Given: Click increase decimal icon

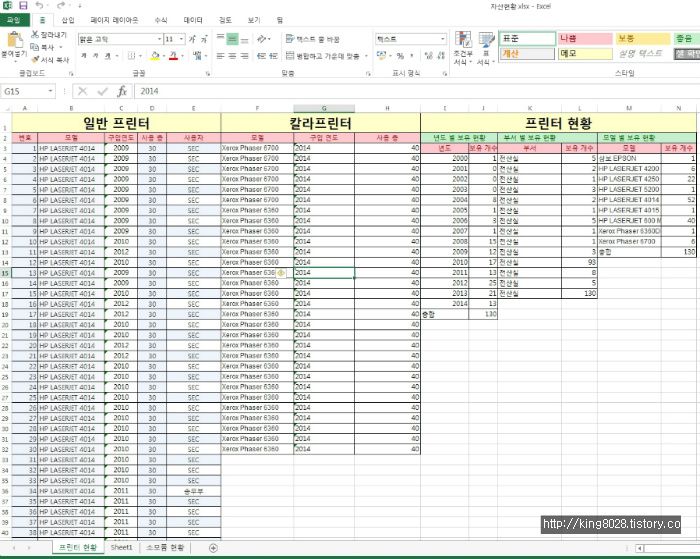Looking at the screenshot, I should (x=428, y=56).
